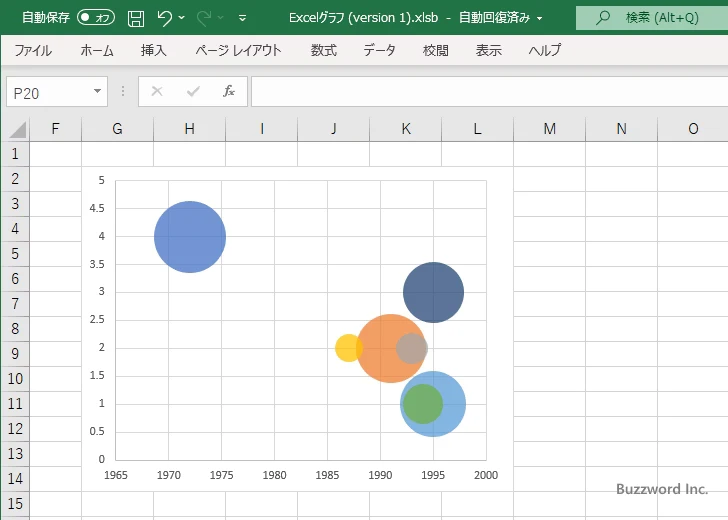728x520 pixels.
Task: Select the light blue bubble behind green
Action: coord(454,404)
